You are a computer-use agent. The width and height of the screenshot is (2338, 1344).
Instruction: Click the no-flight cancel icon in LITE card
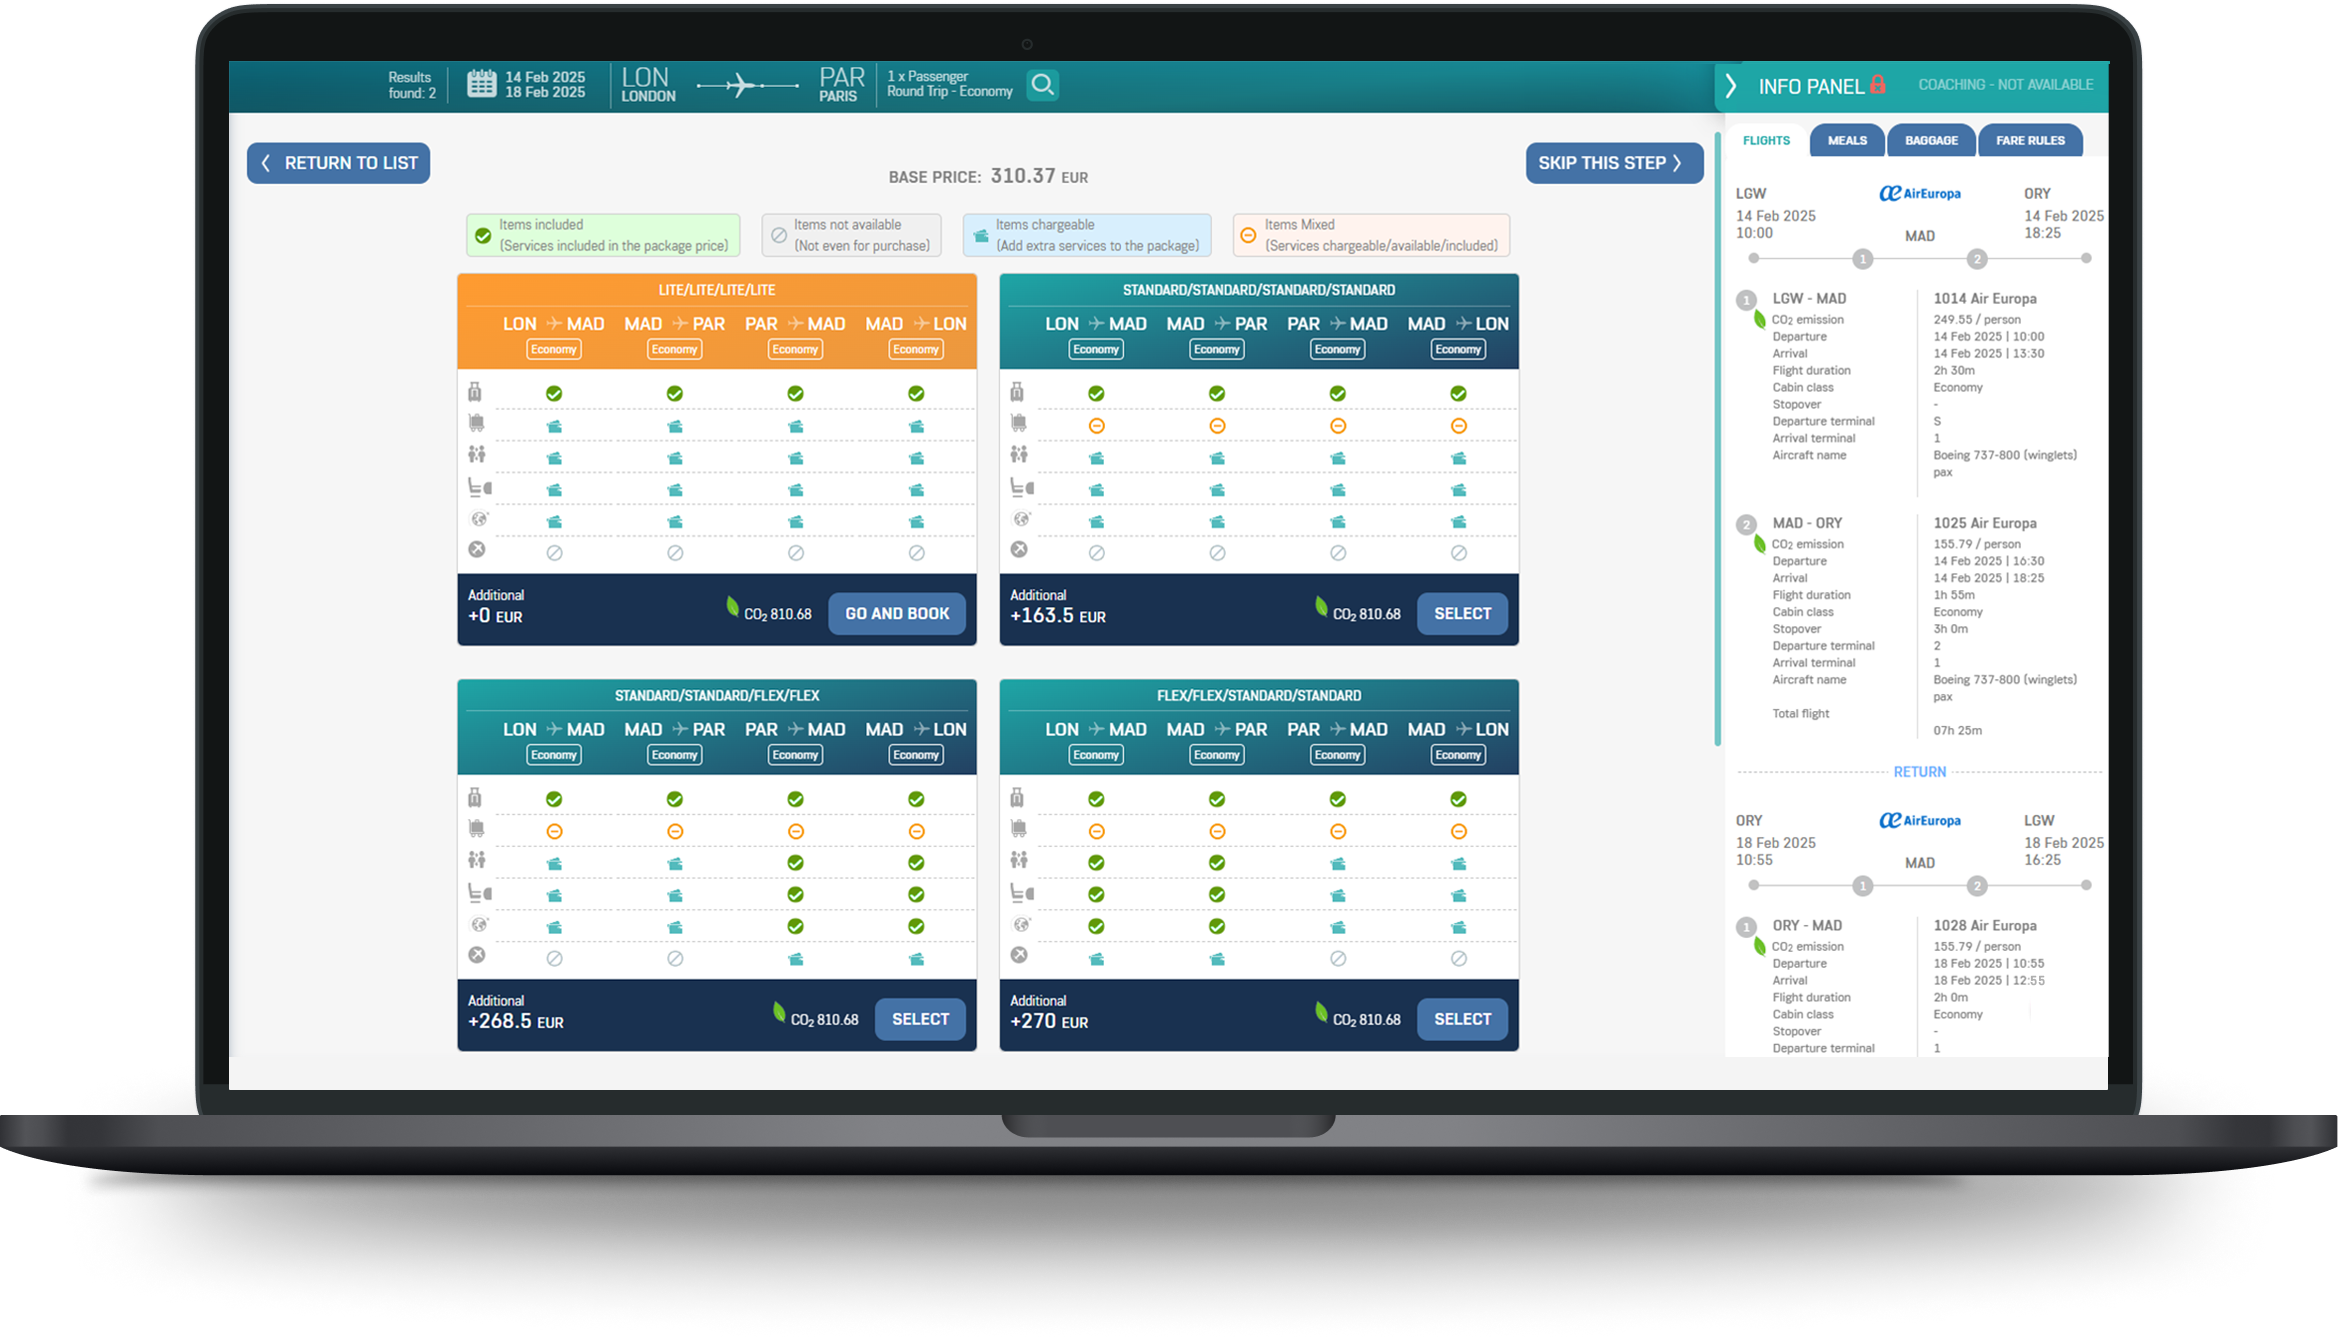click(x=477, y=549)
